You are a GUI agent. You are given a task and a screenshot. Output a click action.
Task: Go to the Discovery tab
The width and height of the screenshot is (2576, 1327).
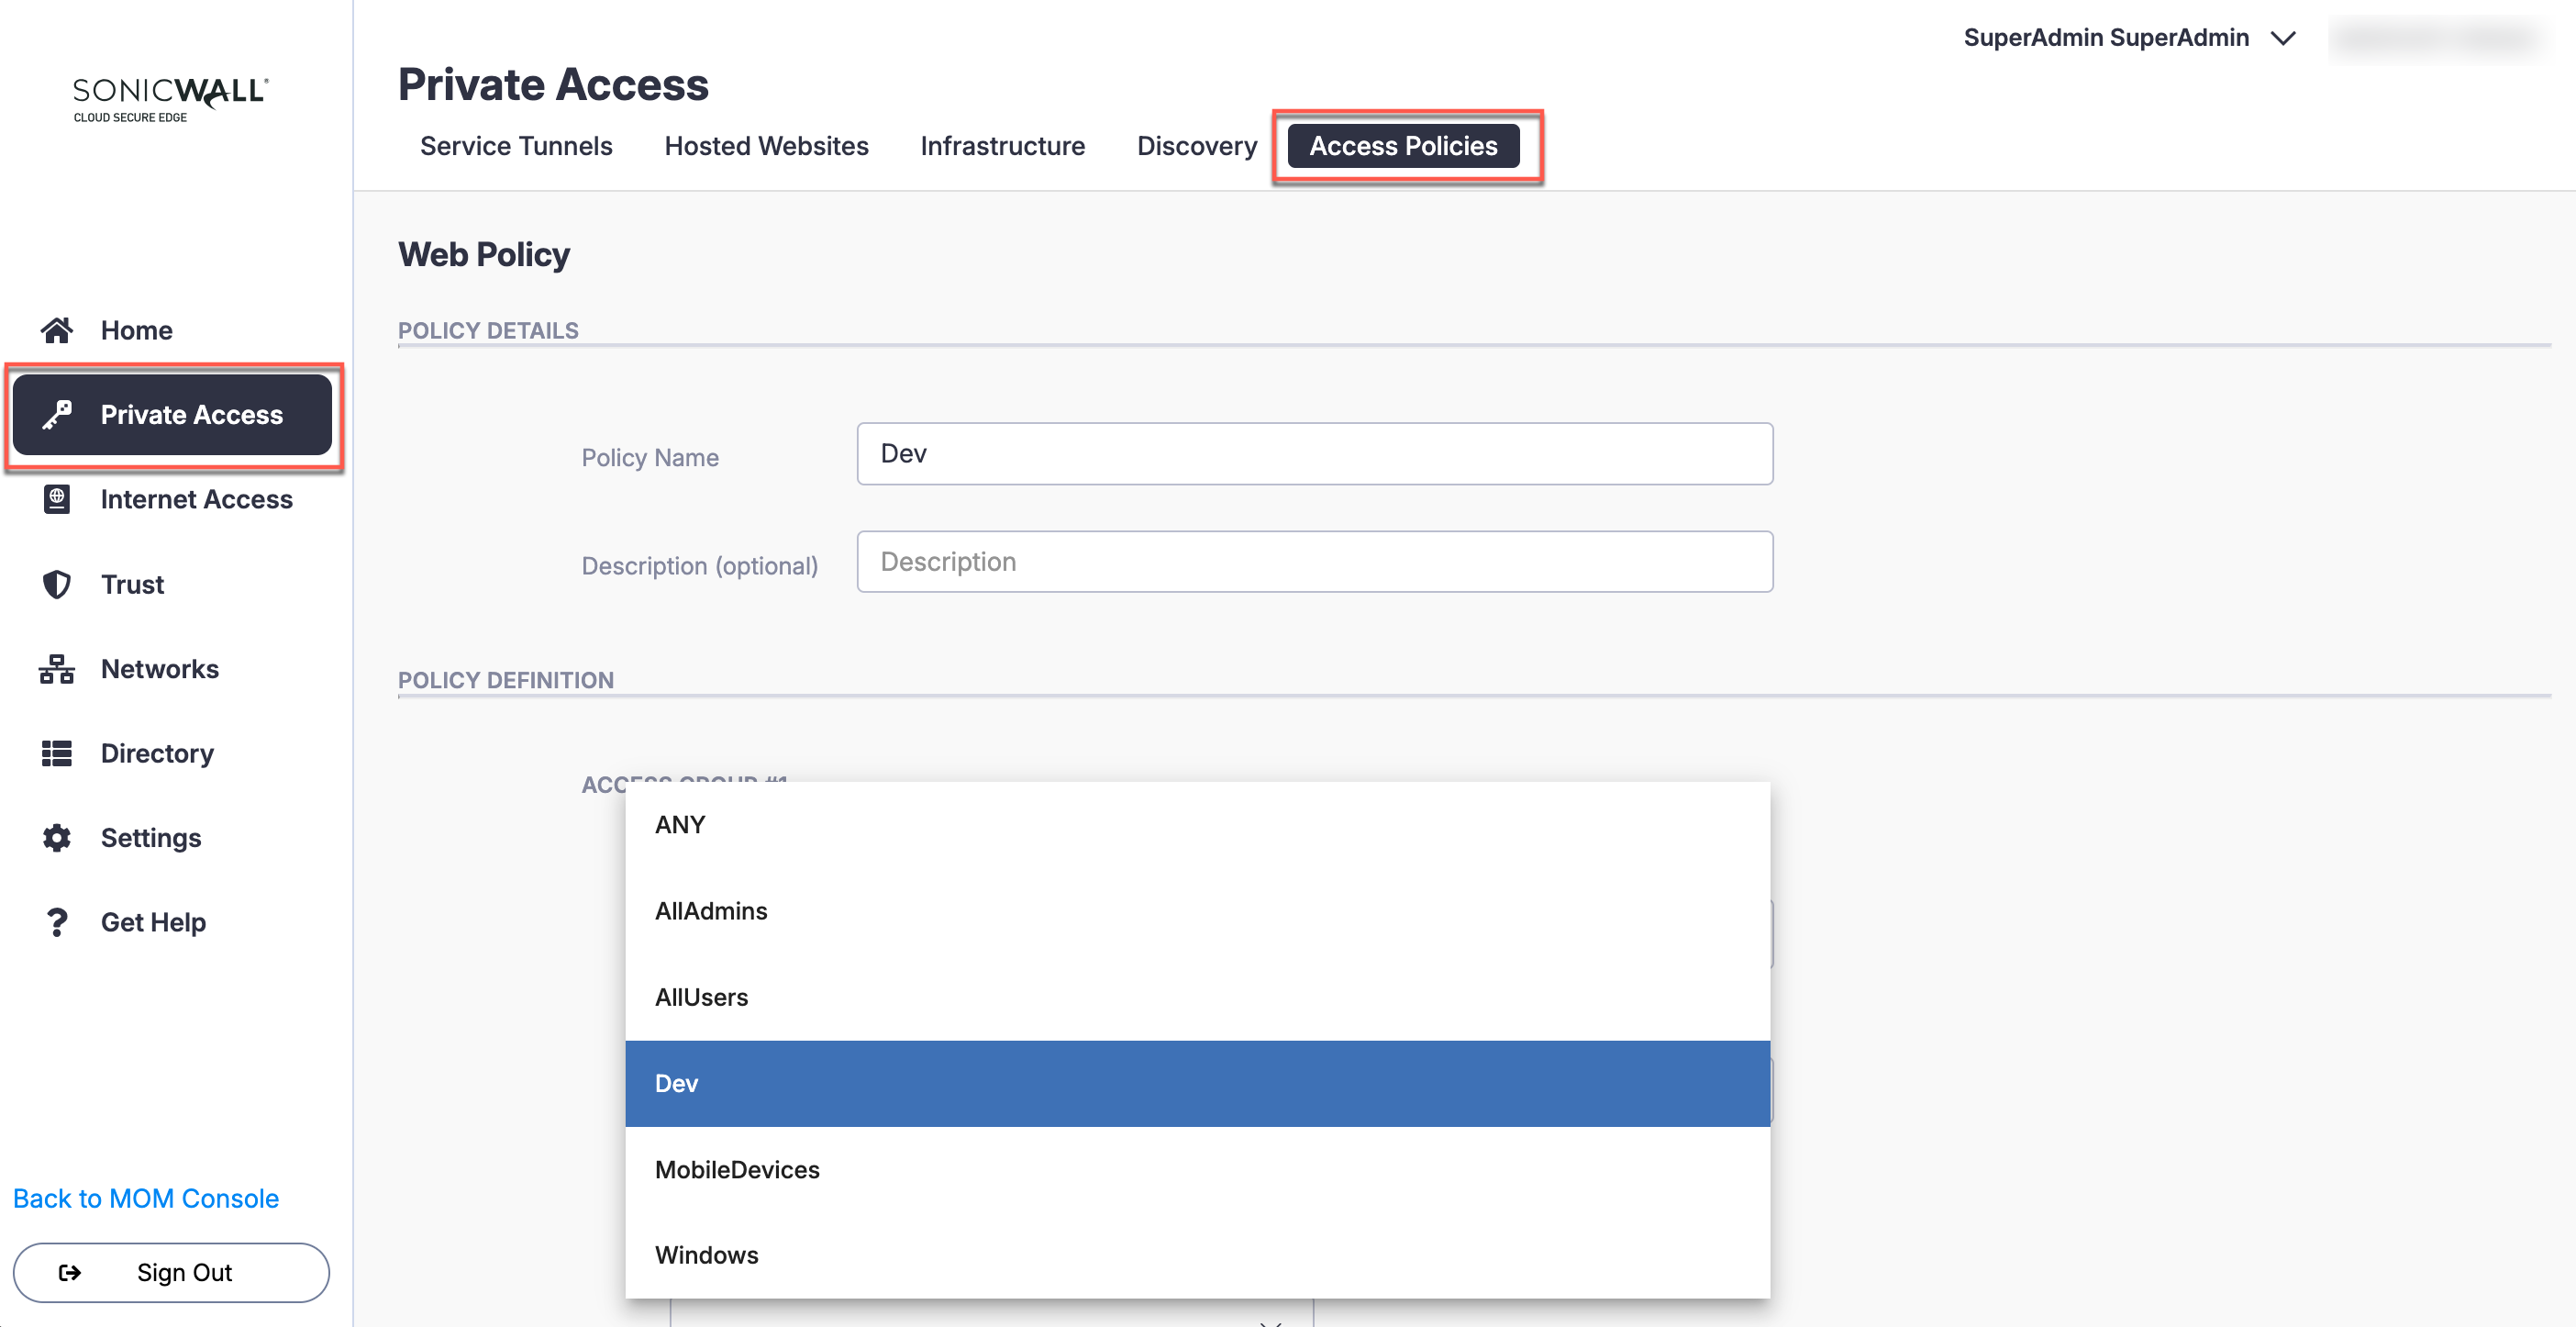[1196, 146]
